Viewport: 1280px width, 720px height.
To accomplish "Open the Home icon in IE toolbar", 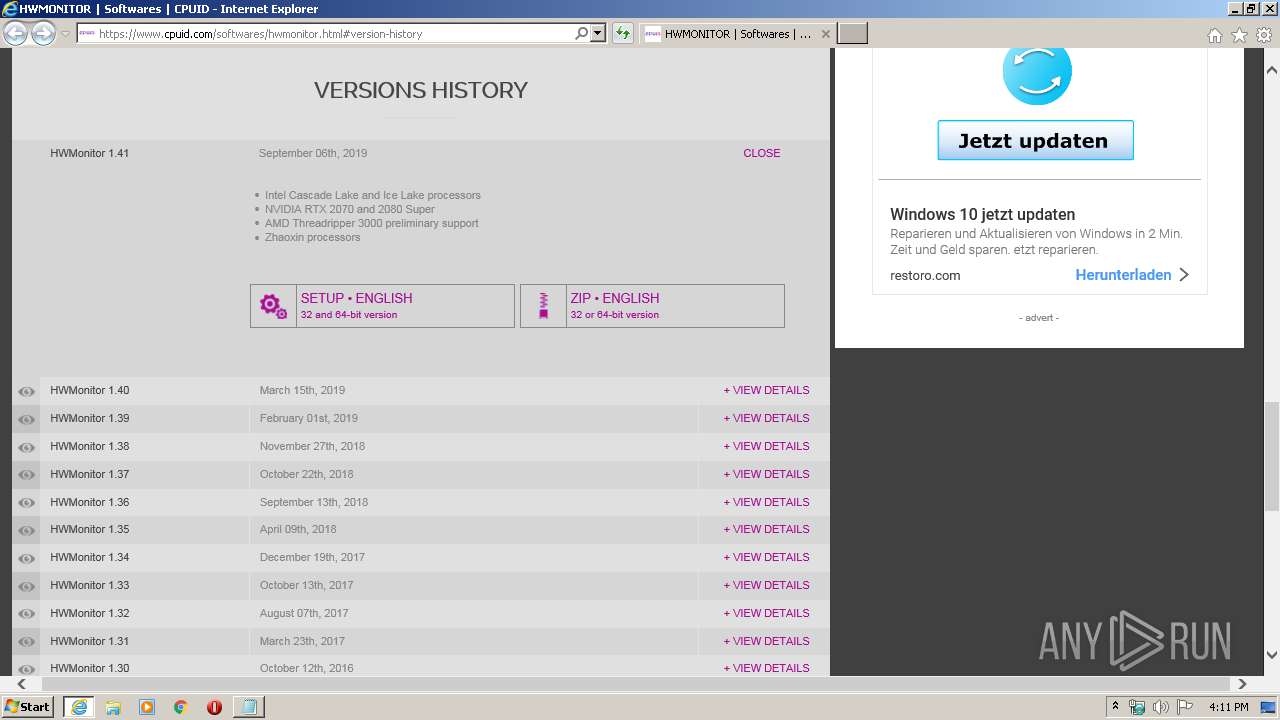I will [x=1214, y=35].
